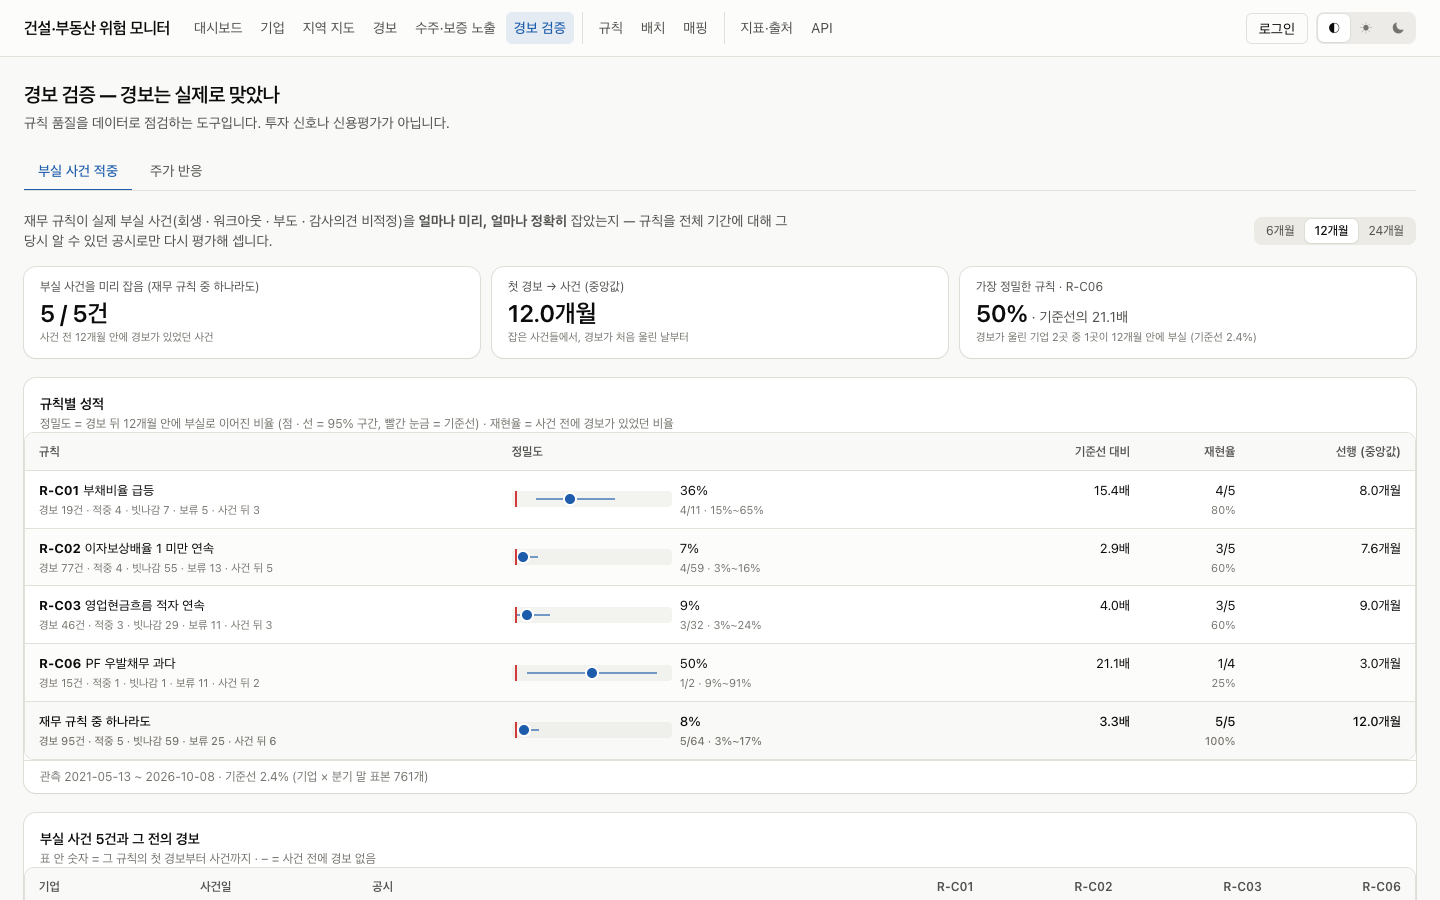1440x900 pixels.
Task: Select the R-C03 영업현금흐름 적자 연속 rule name
Action: click(x=122, y=605)
